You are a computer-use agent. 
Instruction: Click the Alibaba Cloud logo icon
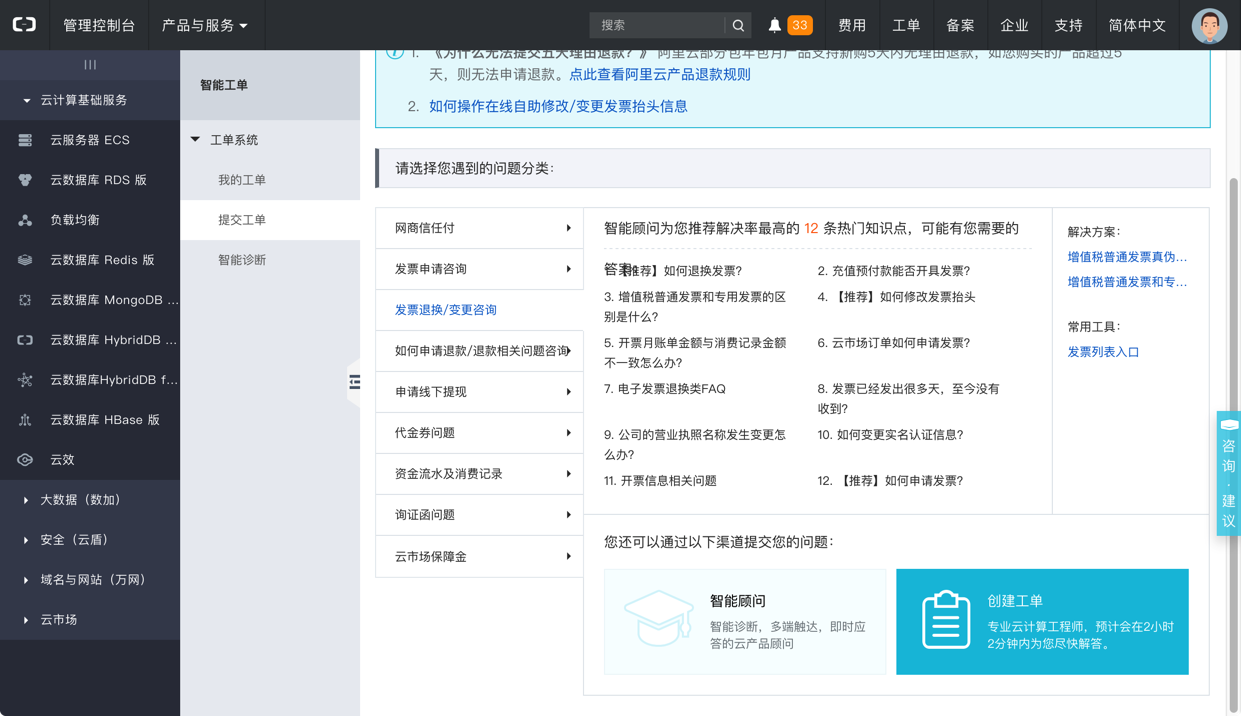pos(24,25)
